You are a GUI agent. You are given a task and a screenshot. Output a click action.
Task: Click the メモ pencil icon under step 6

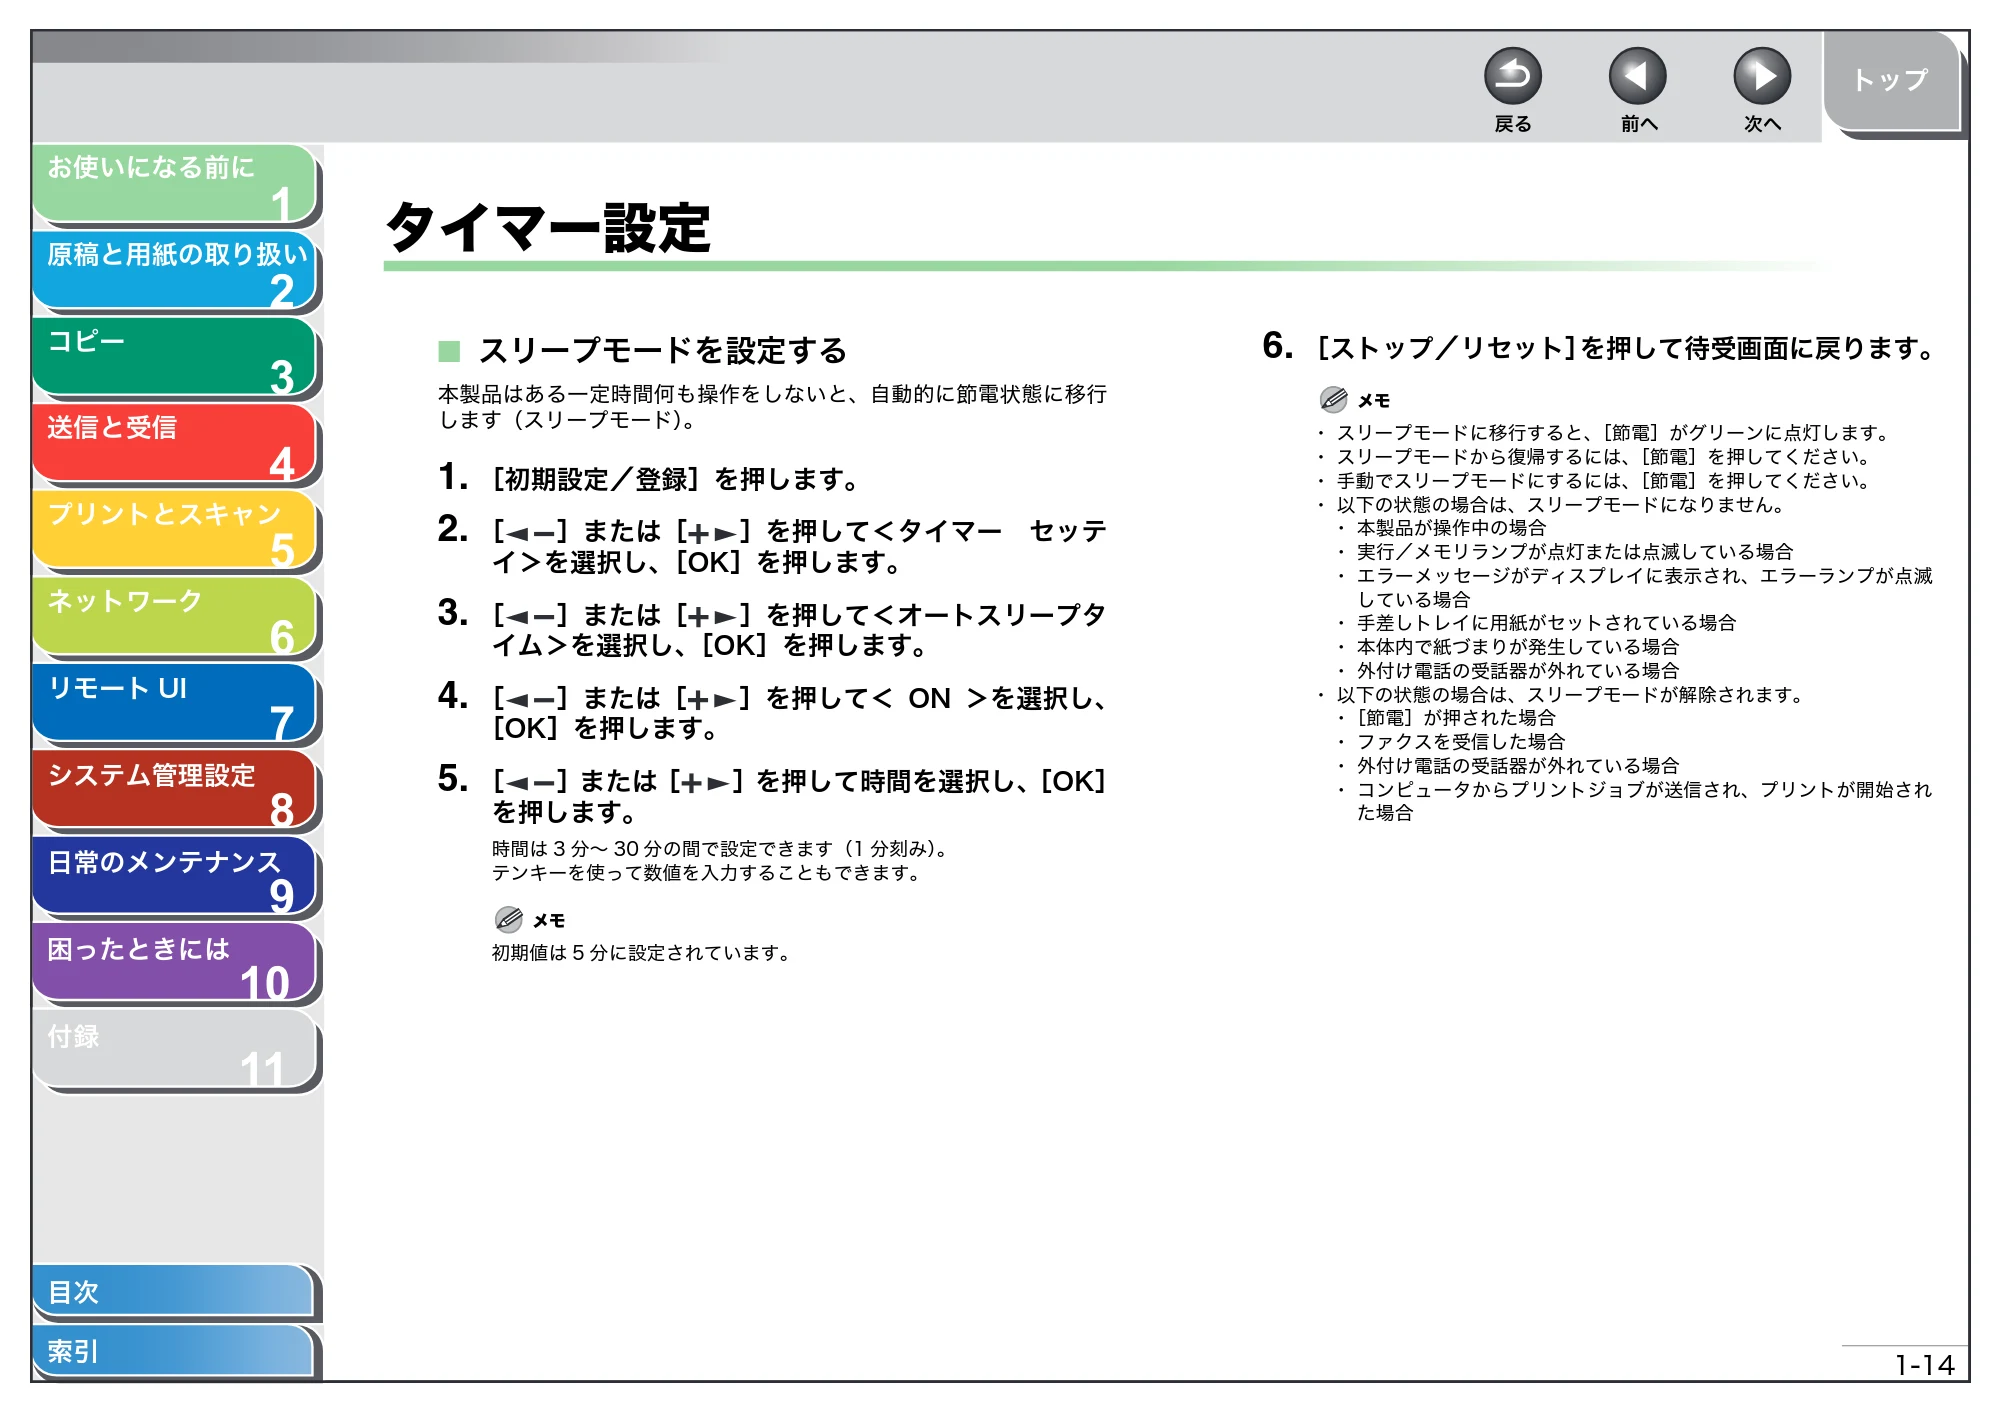1334,399
